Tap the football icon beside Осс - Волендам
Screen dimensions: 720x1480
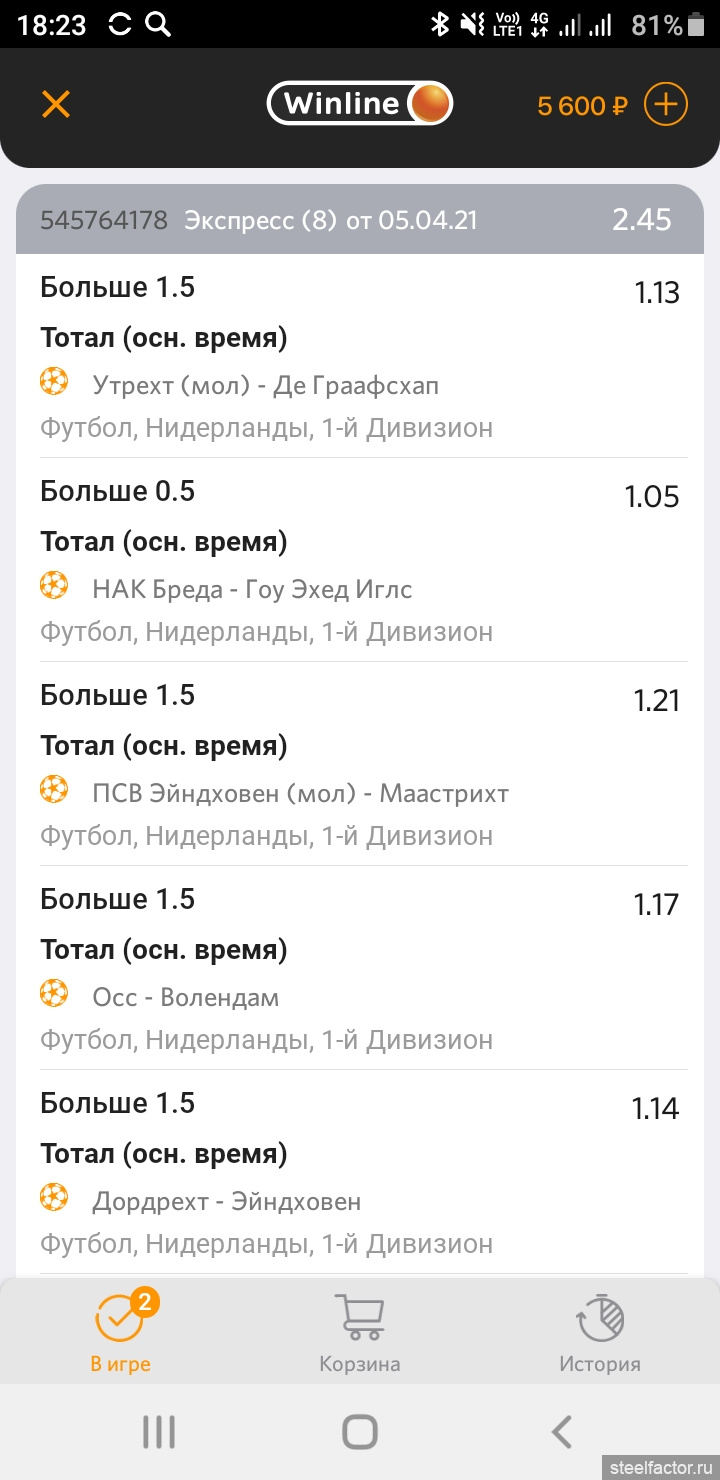[54, 994]
